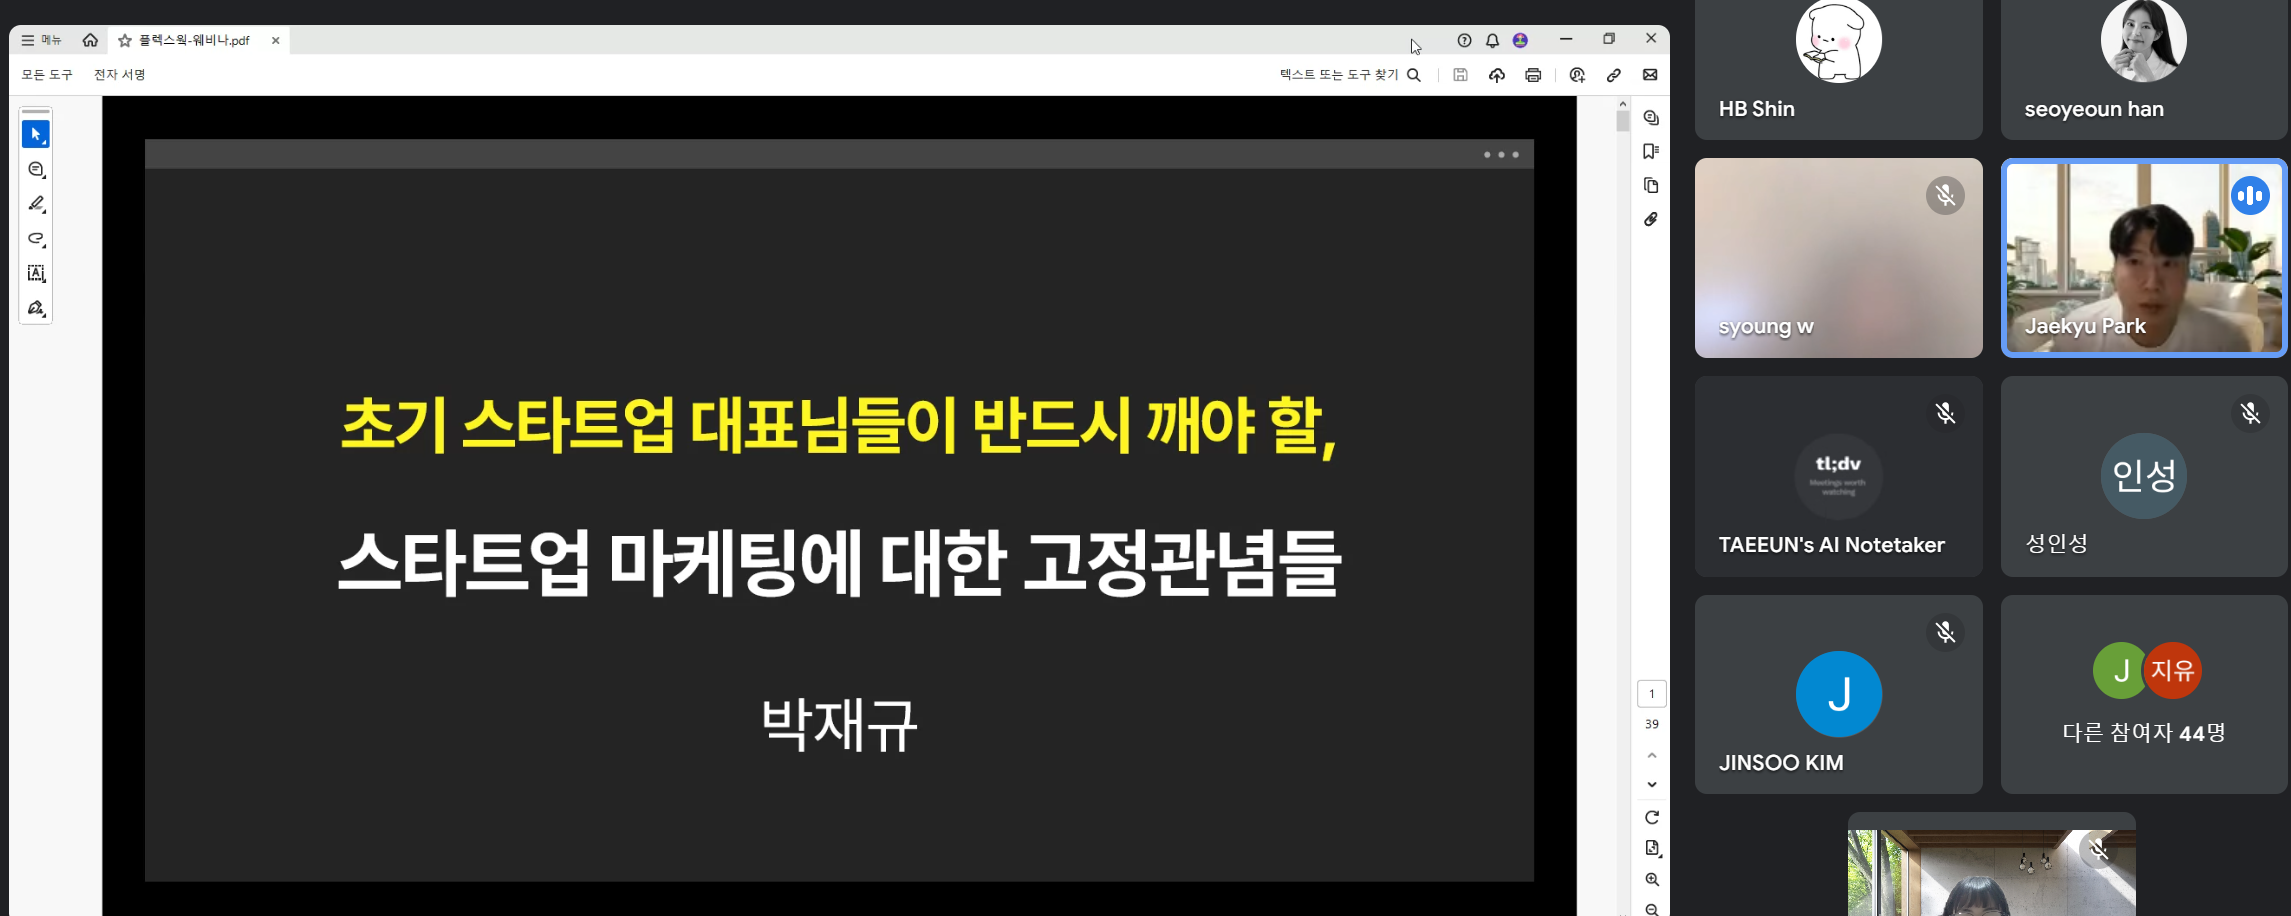Send document via the email icon
This screenshot has width=2291, height=916.
tap(1651, 74)
